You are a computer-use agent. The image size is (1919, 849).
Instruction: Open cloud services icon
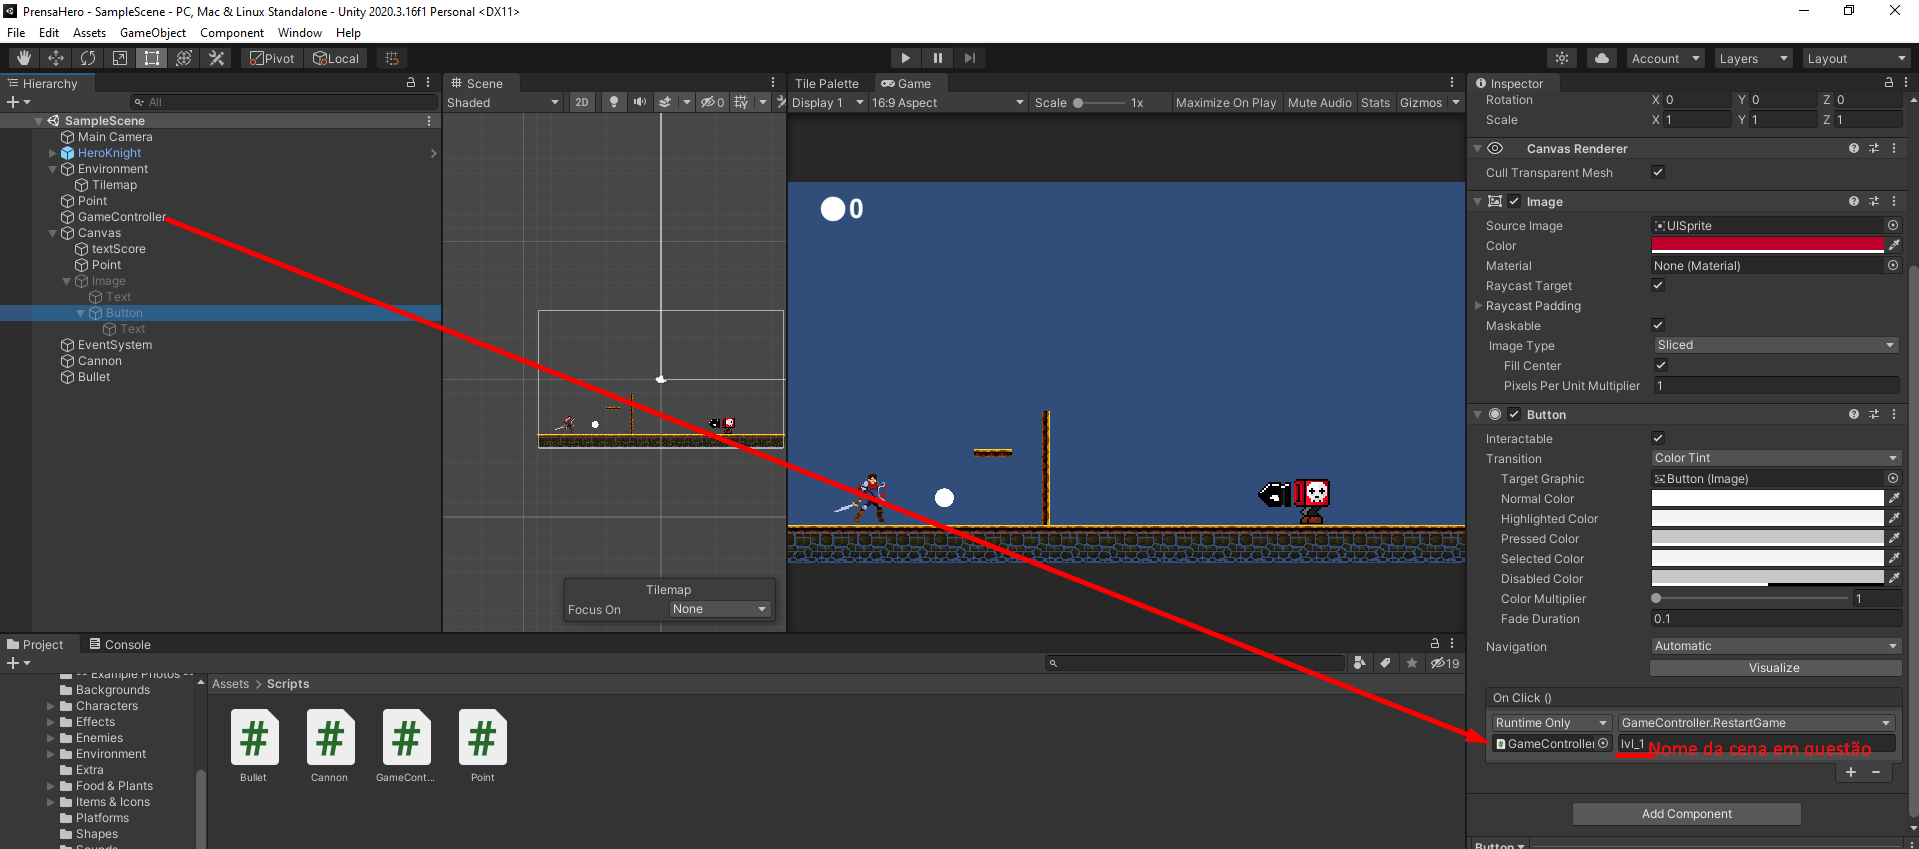(x=1602, y=58)
